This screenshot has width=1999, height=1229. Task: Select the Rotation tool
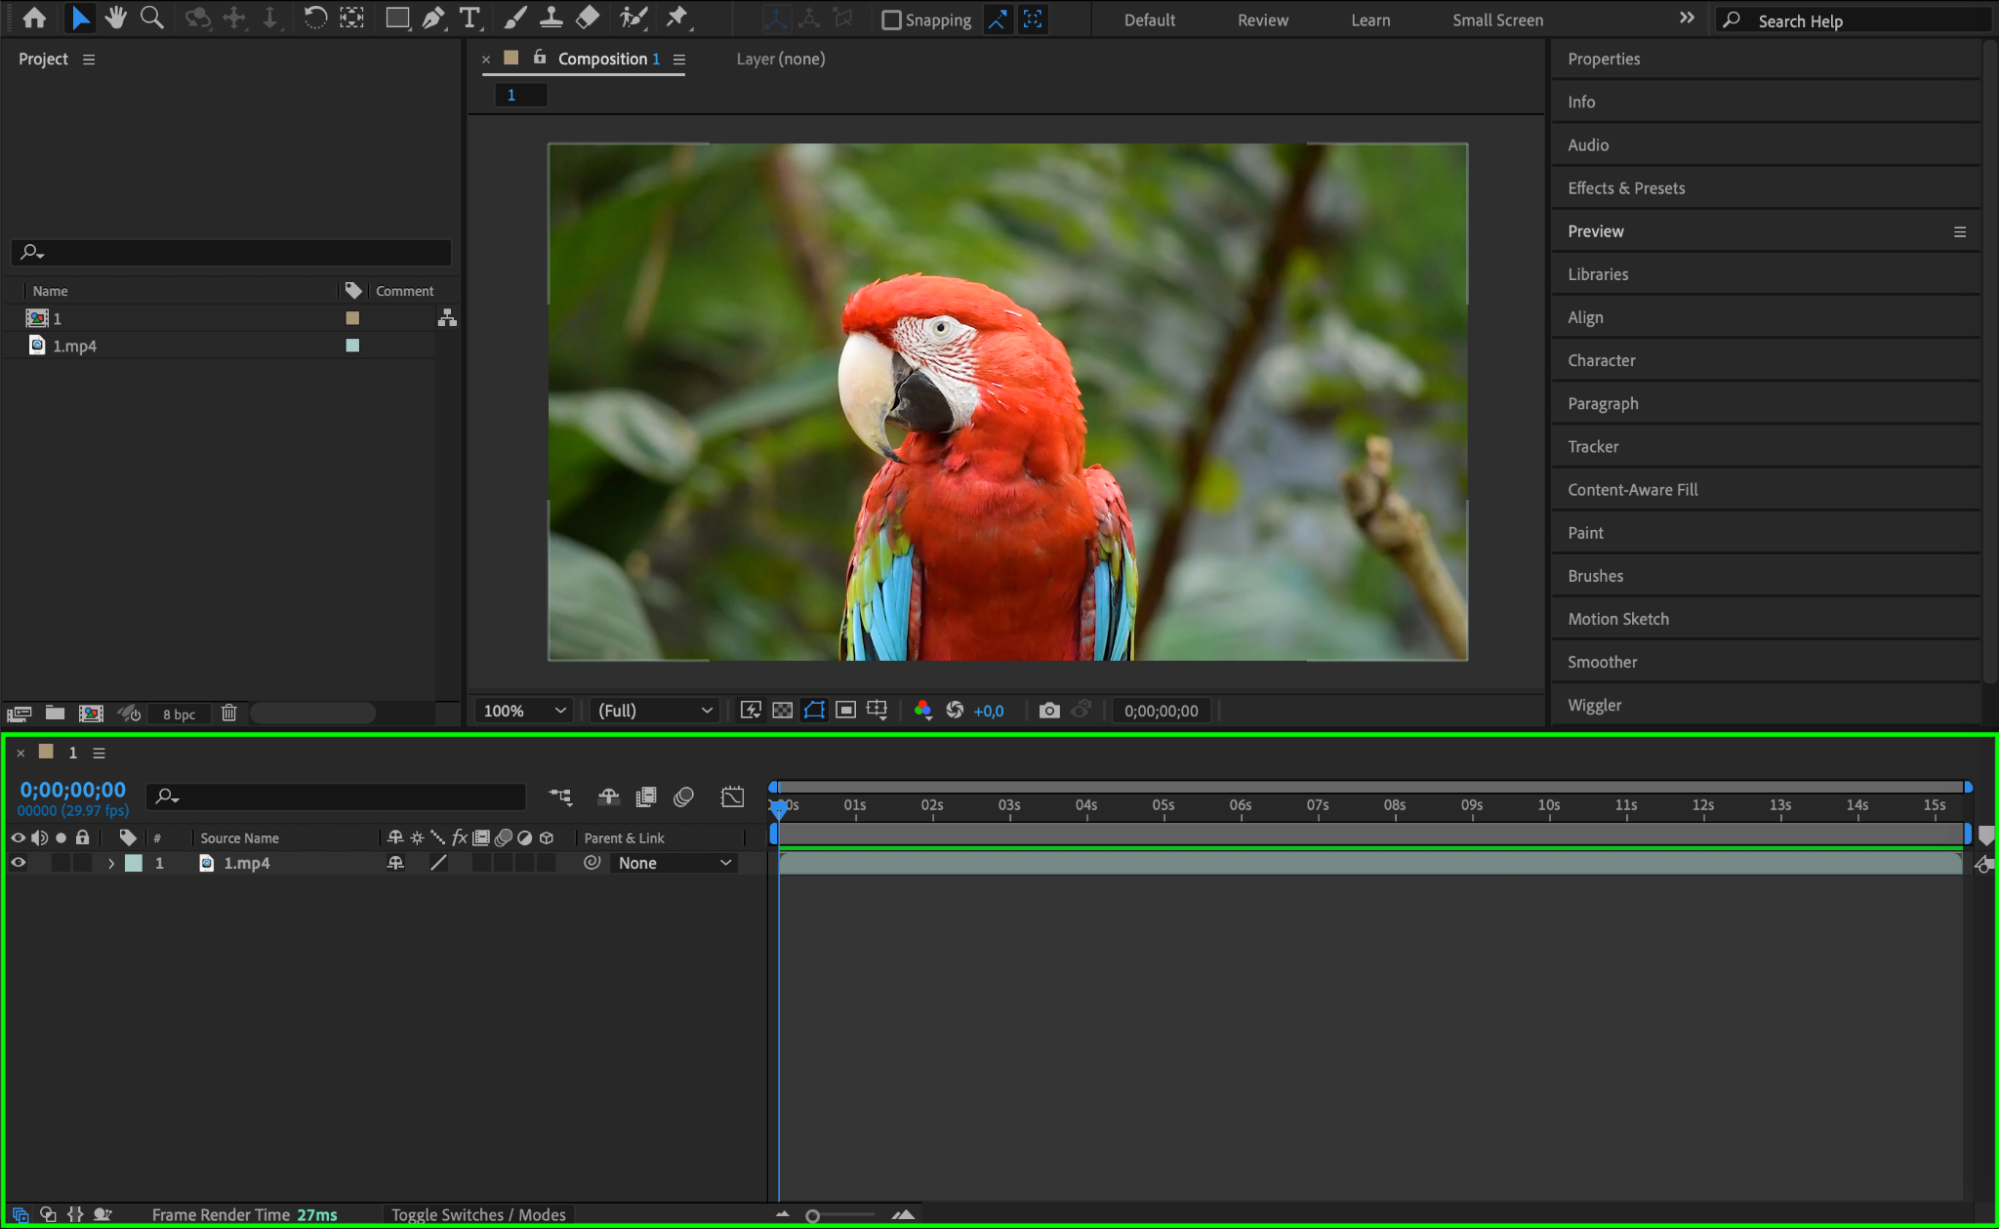point(314,18)
